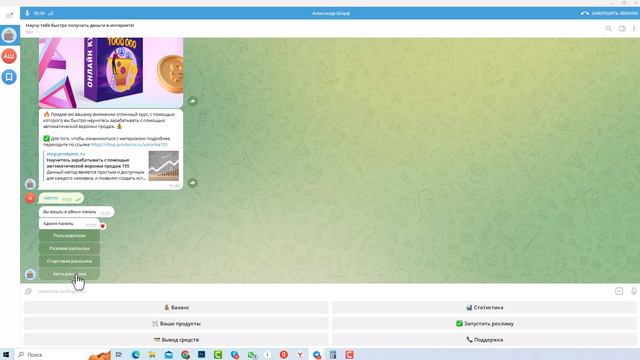
Task: Select the red АШ chat avatar
Action: pos(9,56)
